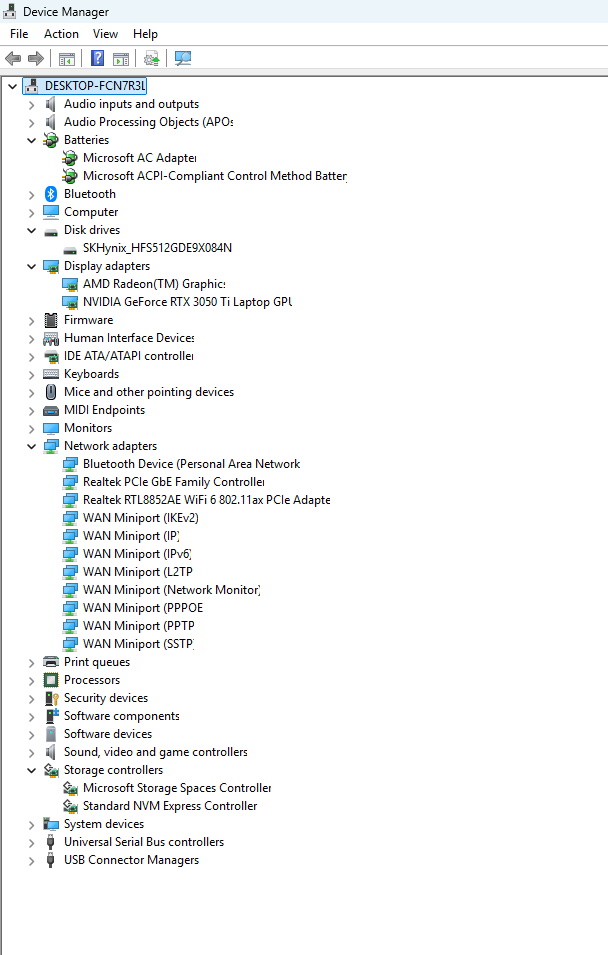Click the IDE ATA/ATAPI controllers icon
Viewport: 608px width, 955px height.
[51, 356]
